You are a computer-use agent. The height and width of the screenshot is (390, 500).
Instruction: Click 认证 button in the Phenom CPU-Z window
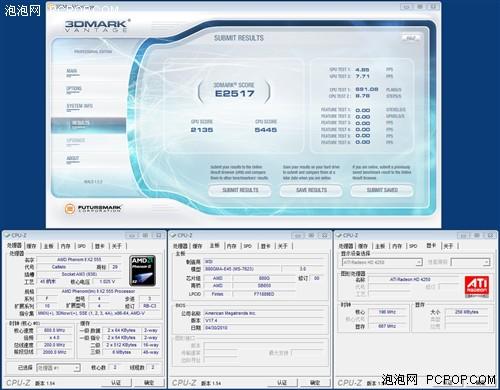coord(116,383)
